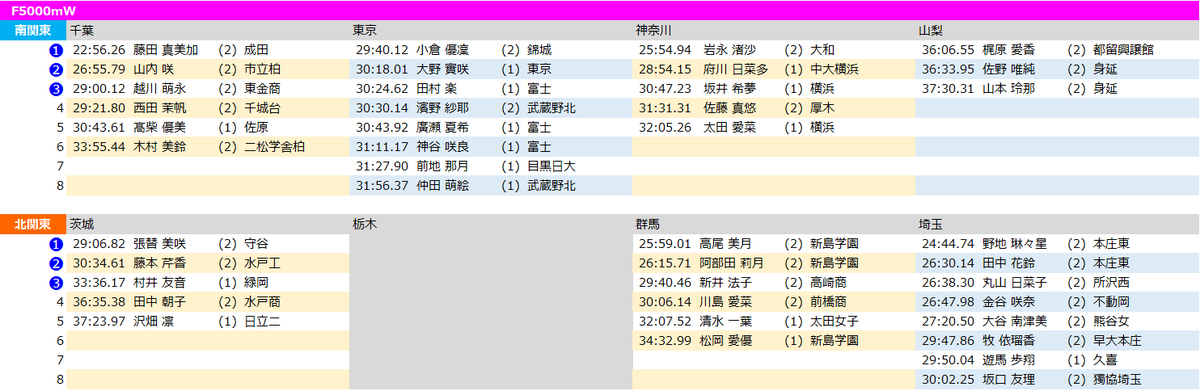Select the 南関東 region label
The width and height of the screenshot is (1200, 391).
pos(33,30)
